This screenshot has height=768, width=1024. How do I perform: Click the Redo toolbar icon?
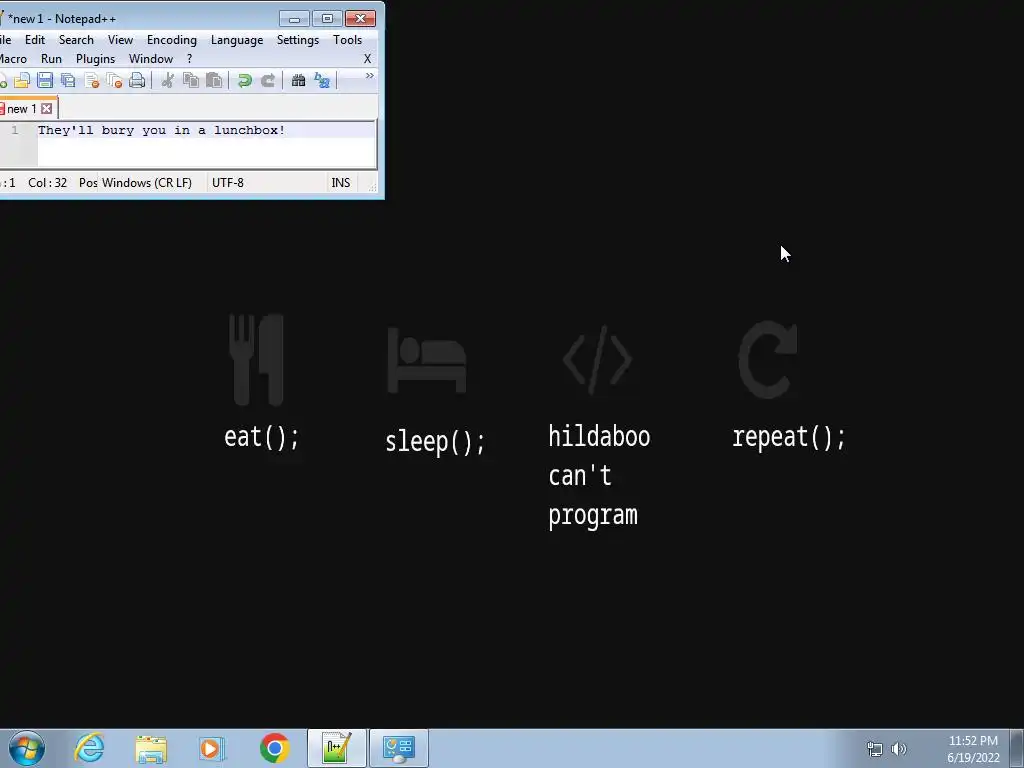(268, 80)
